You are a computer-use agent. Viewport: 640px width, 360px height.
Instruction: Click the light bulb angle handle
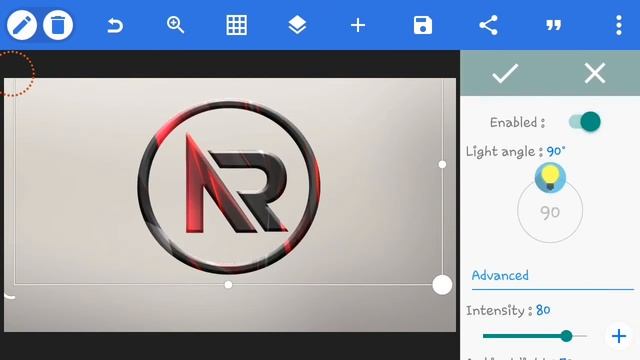550,178
